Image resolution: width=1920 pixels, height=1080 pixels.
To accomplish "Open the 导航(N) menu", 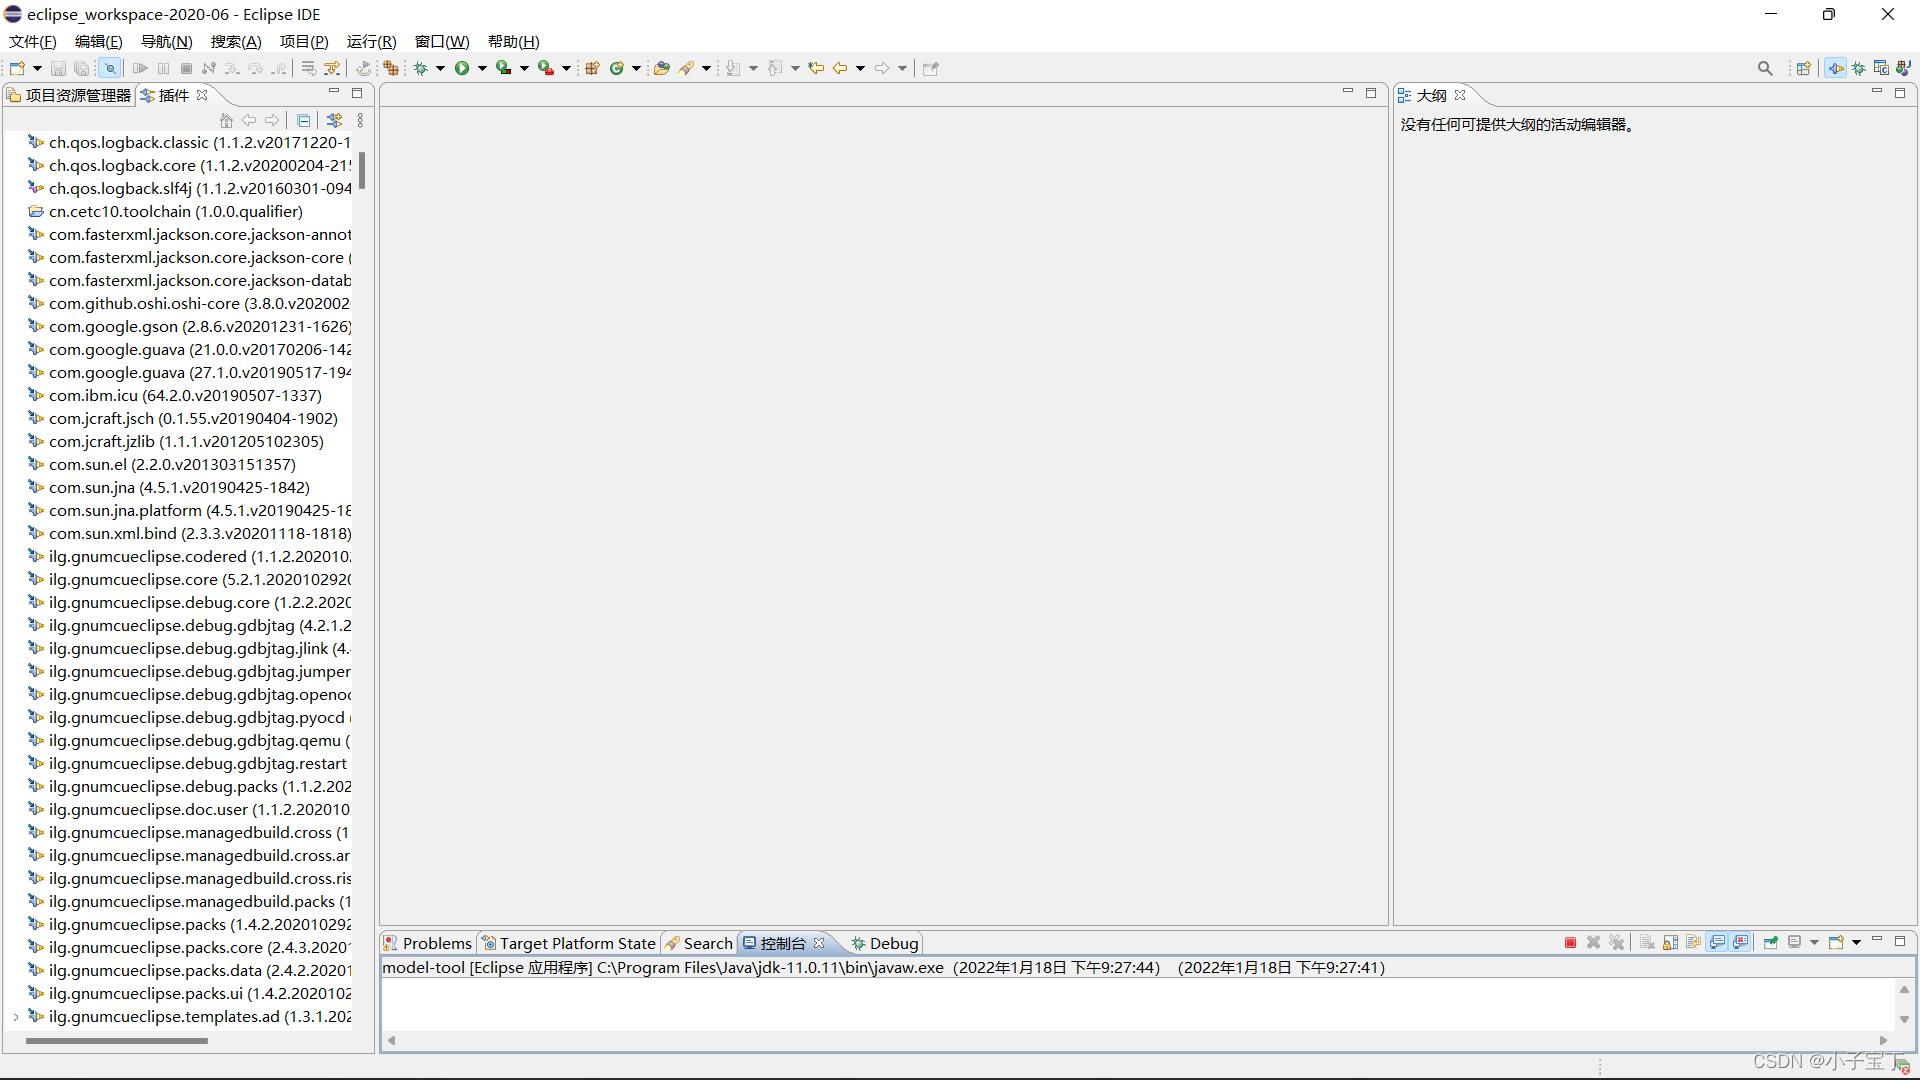I will point(166,41).
